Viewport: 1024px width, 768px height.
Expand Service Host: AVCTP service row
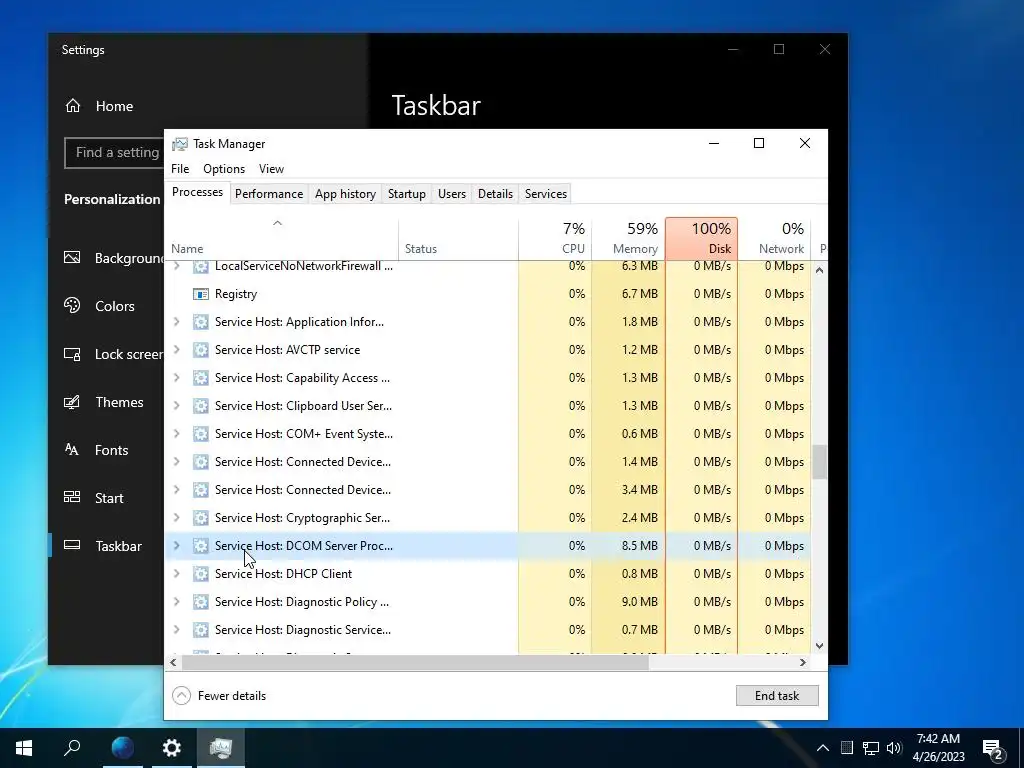pos(176,350)
